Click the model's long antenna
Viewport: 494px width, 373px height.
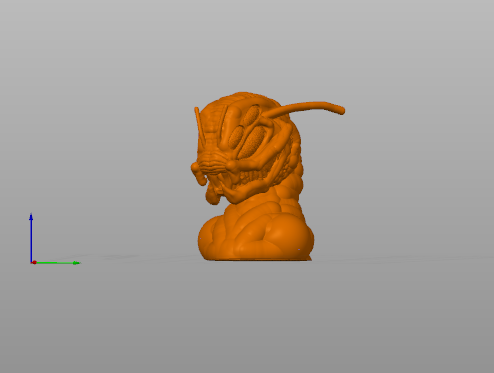(x=303, y=109)
